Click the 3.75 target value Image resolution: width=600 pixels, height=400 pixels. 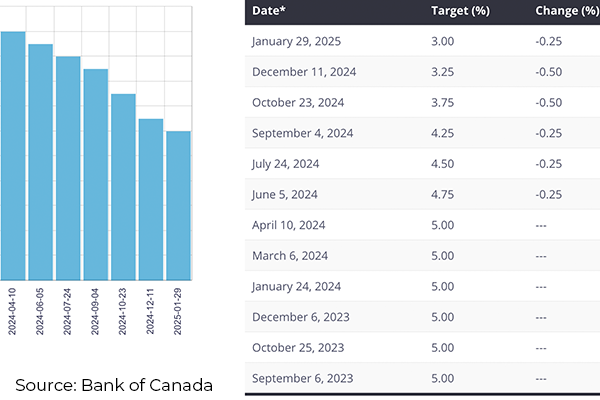(x=444, y=103)
